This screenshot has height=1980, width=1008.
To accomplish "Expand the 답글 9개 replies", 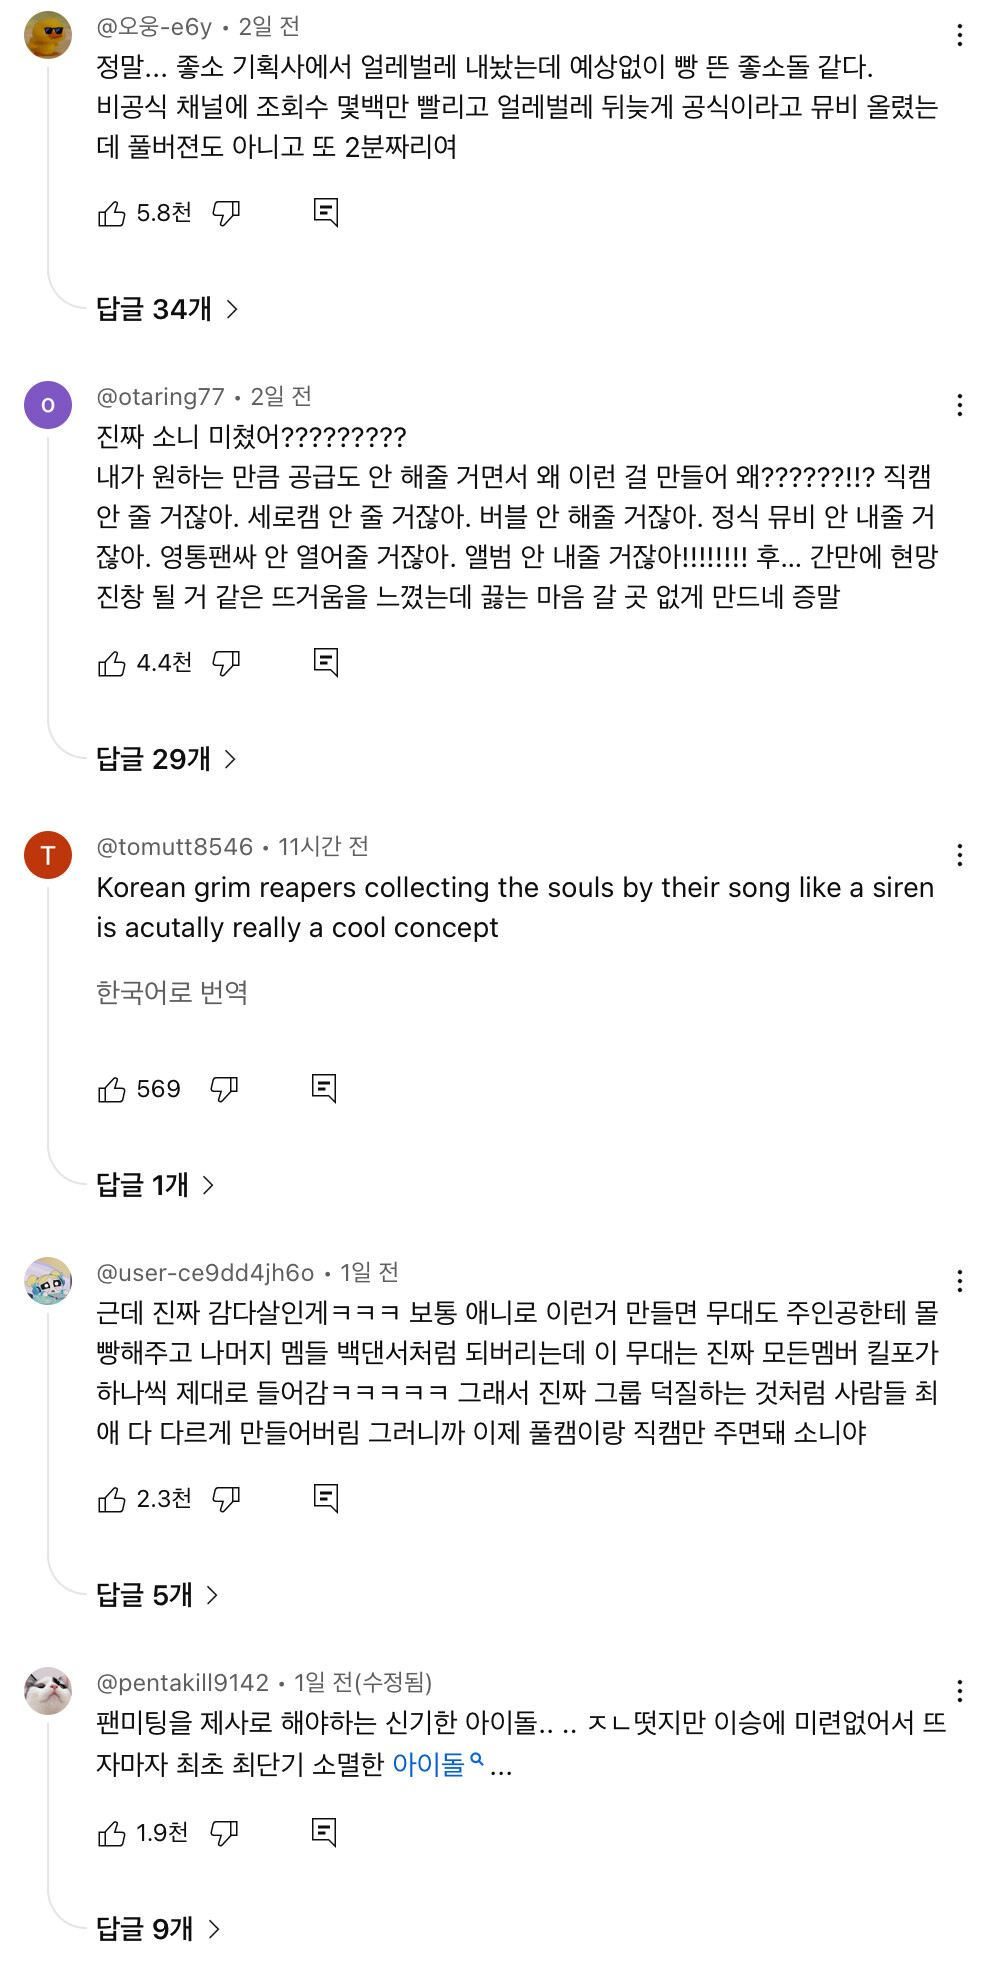I will [x=157, y=1928].
